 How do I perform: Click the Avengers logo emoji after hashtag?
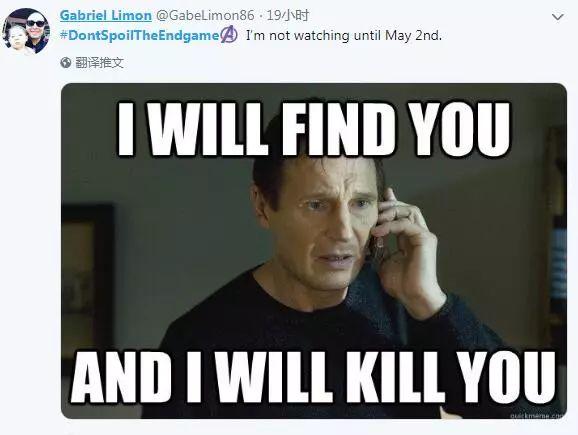(x=229, y=34)
